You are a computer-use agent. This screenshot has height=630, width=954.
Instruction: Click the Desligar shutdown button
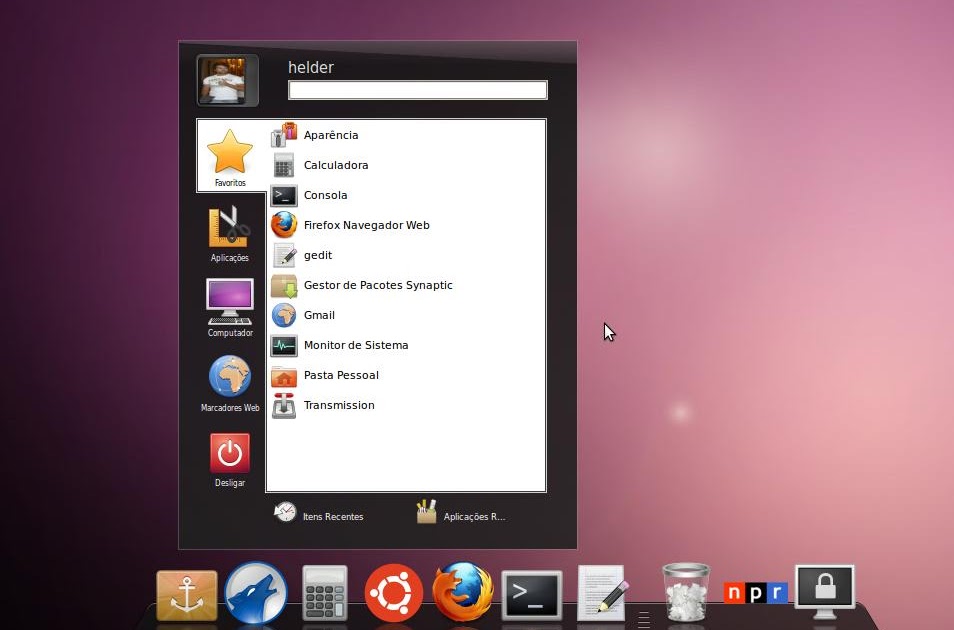(229, 457)
